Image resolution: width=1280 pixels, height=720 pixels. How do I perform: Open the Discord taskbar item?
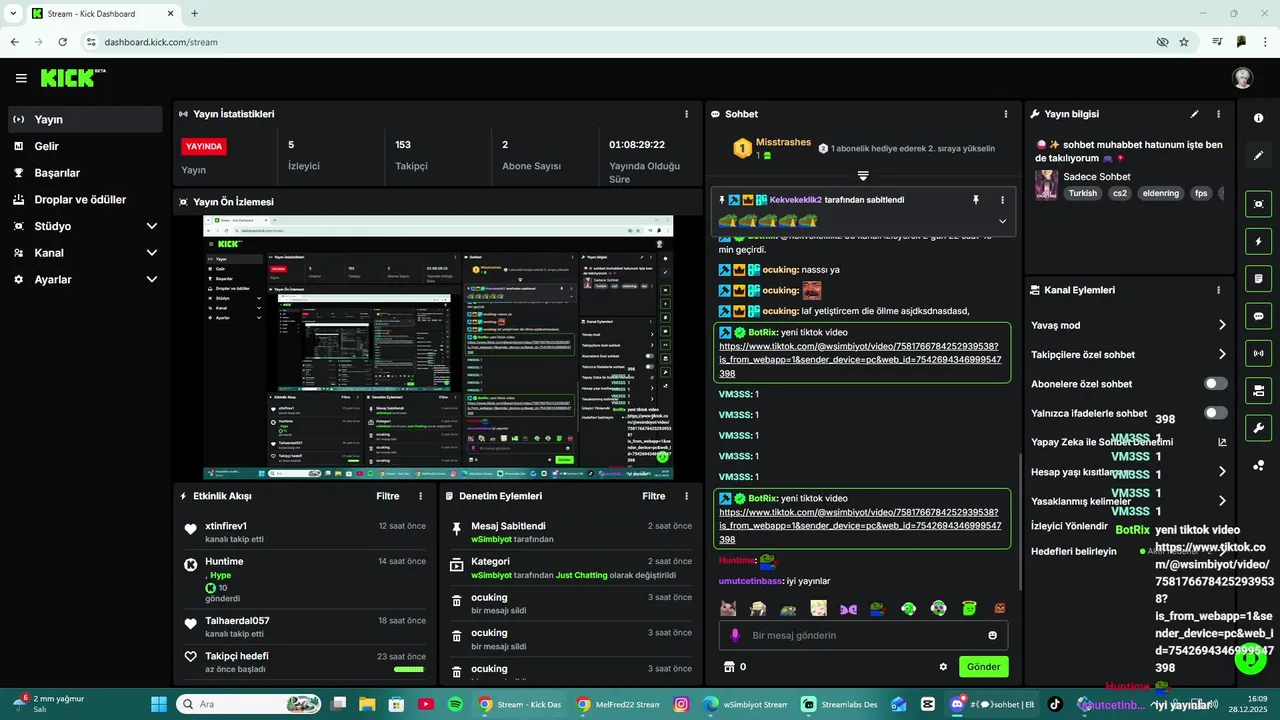tap(993, 704)
